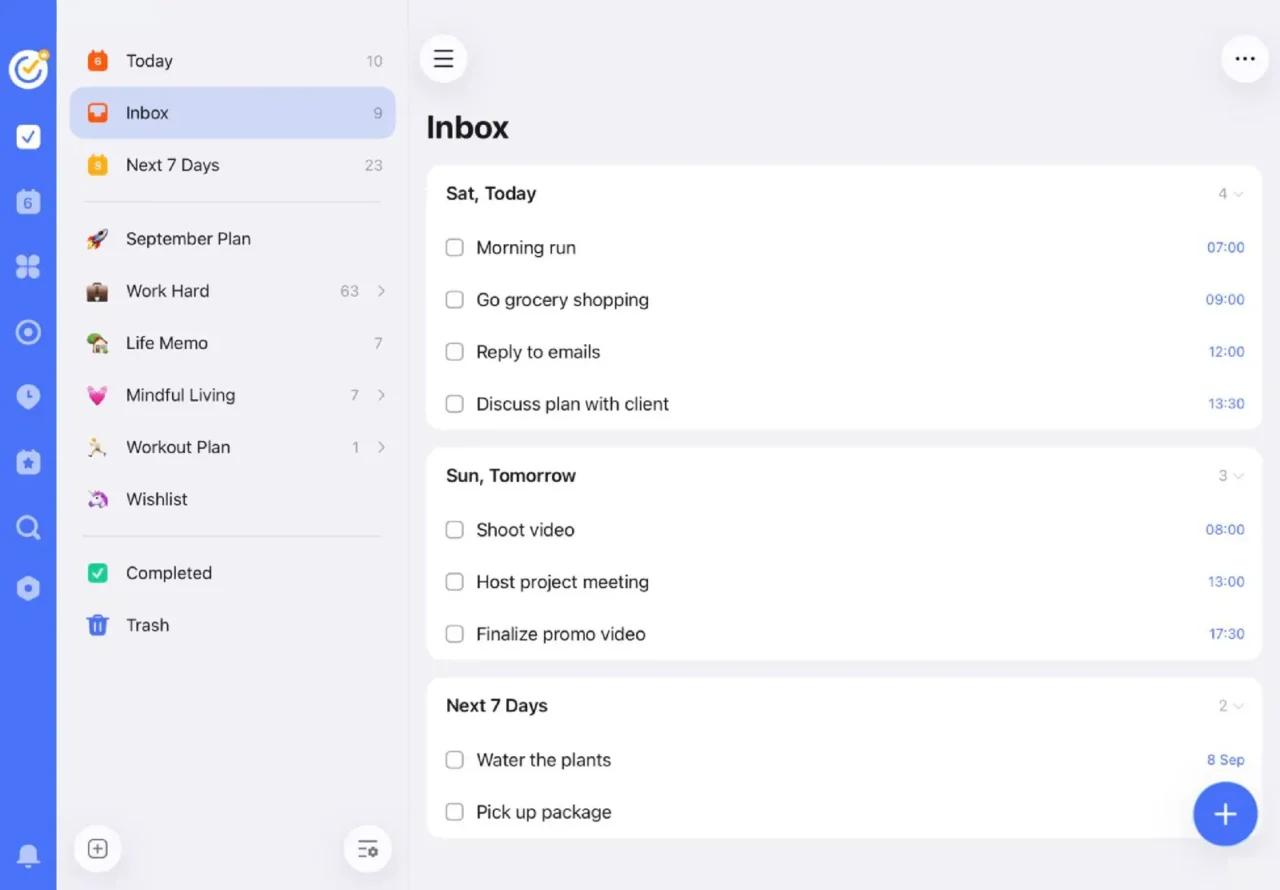Complete the Discuss plan with client task
This screenshot has width=1280, height=890.
click(454, 403)
